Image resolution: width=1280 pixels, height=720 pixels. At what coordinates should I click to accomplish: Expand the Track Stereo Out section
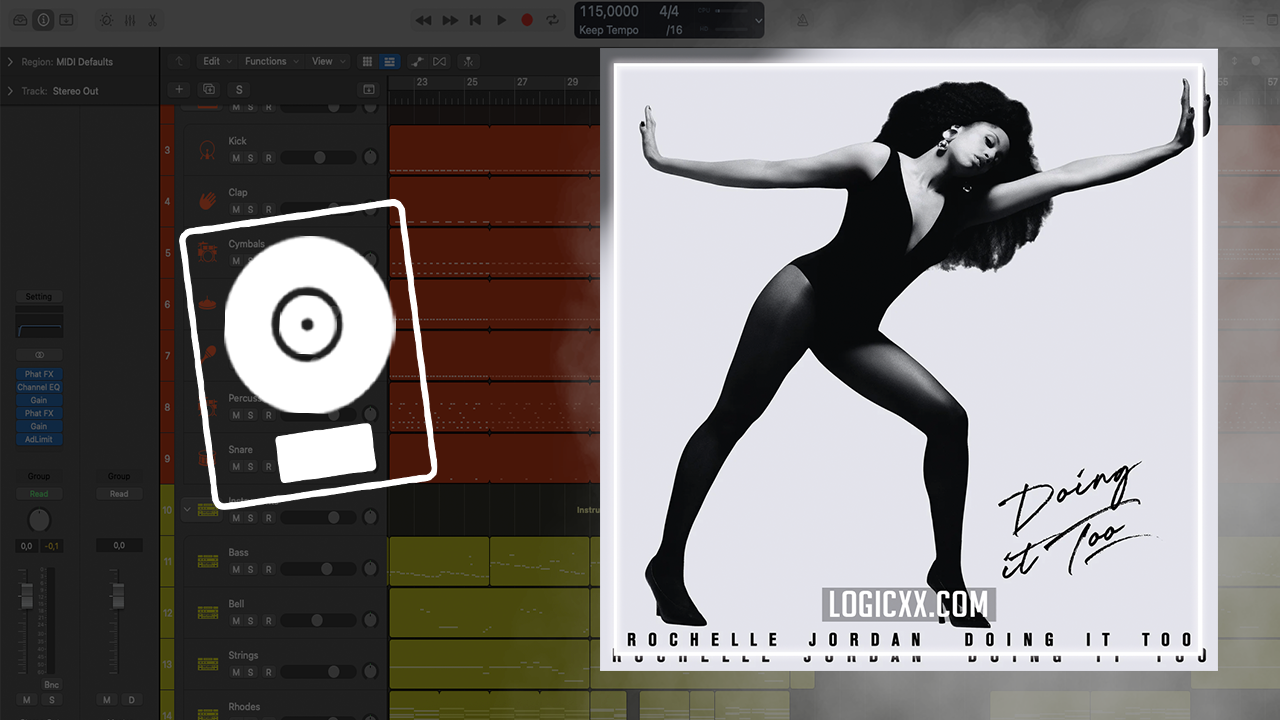click(x=10, y=91)
